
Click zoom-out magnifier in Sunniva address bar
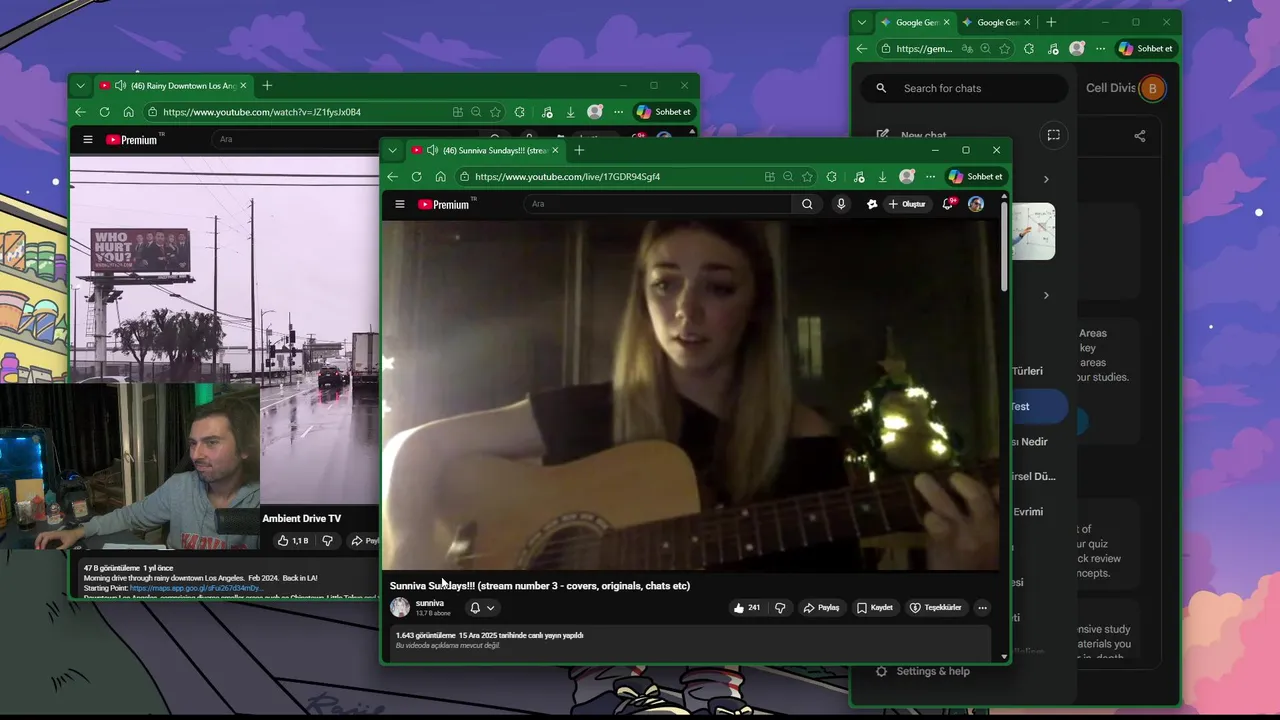(x=788, y=177)
